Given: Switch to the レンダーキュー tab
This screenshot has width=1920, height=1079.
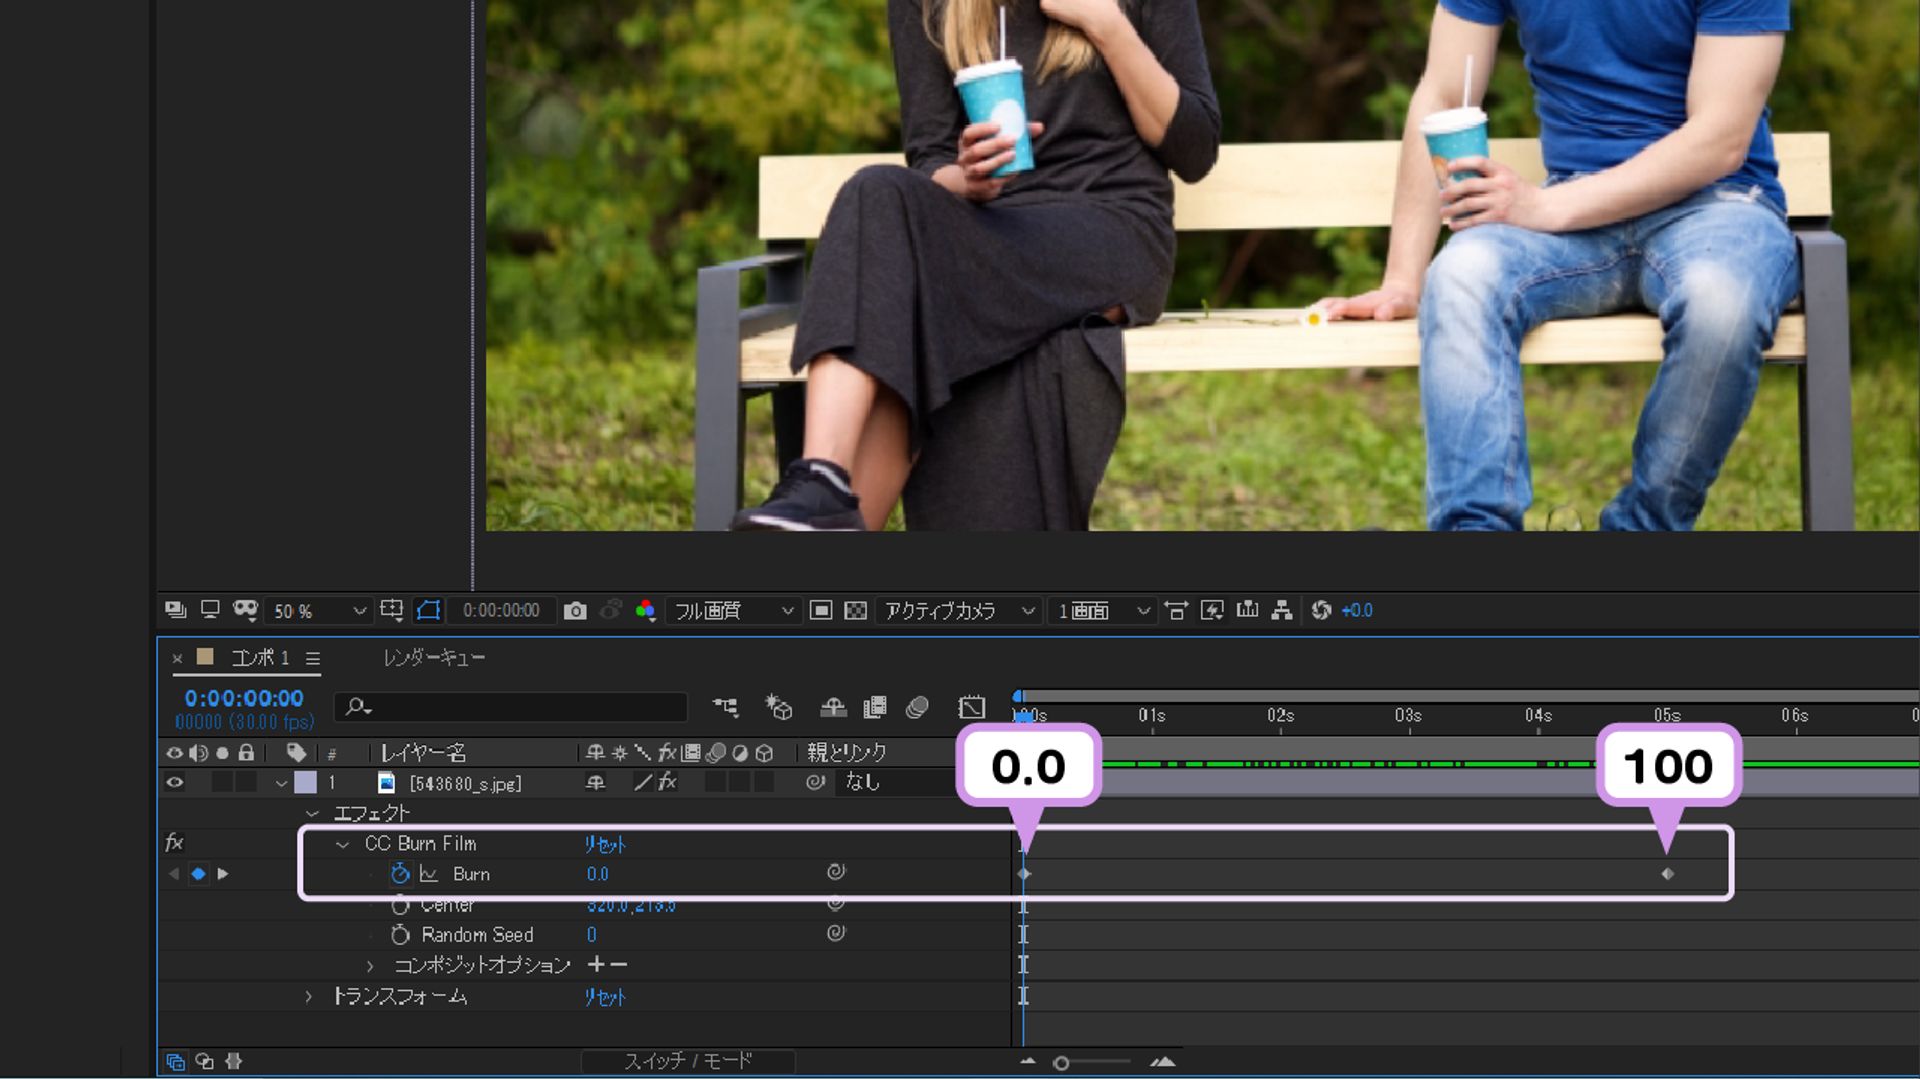Looking at the screenshot, I should (434, 658).
